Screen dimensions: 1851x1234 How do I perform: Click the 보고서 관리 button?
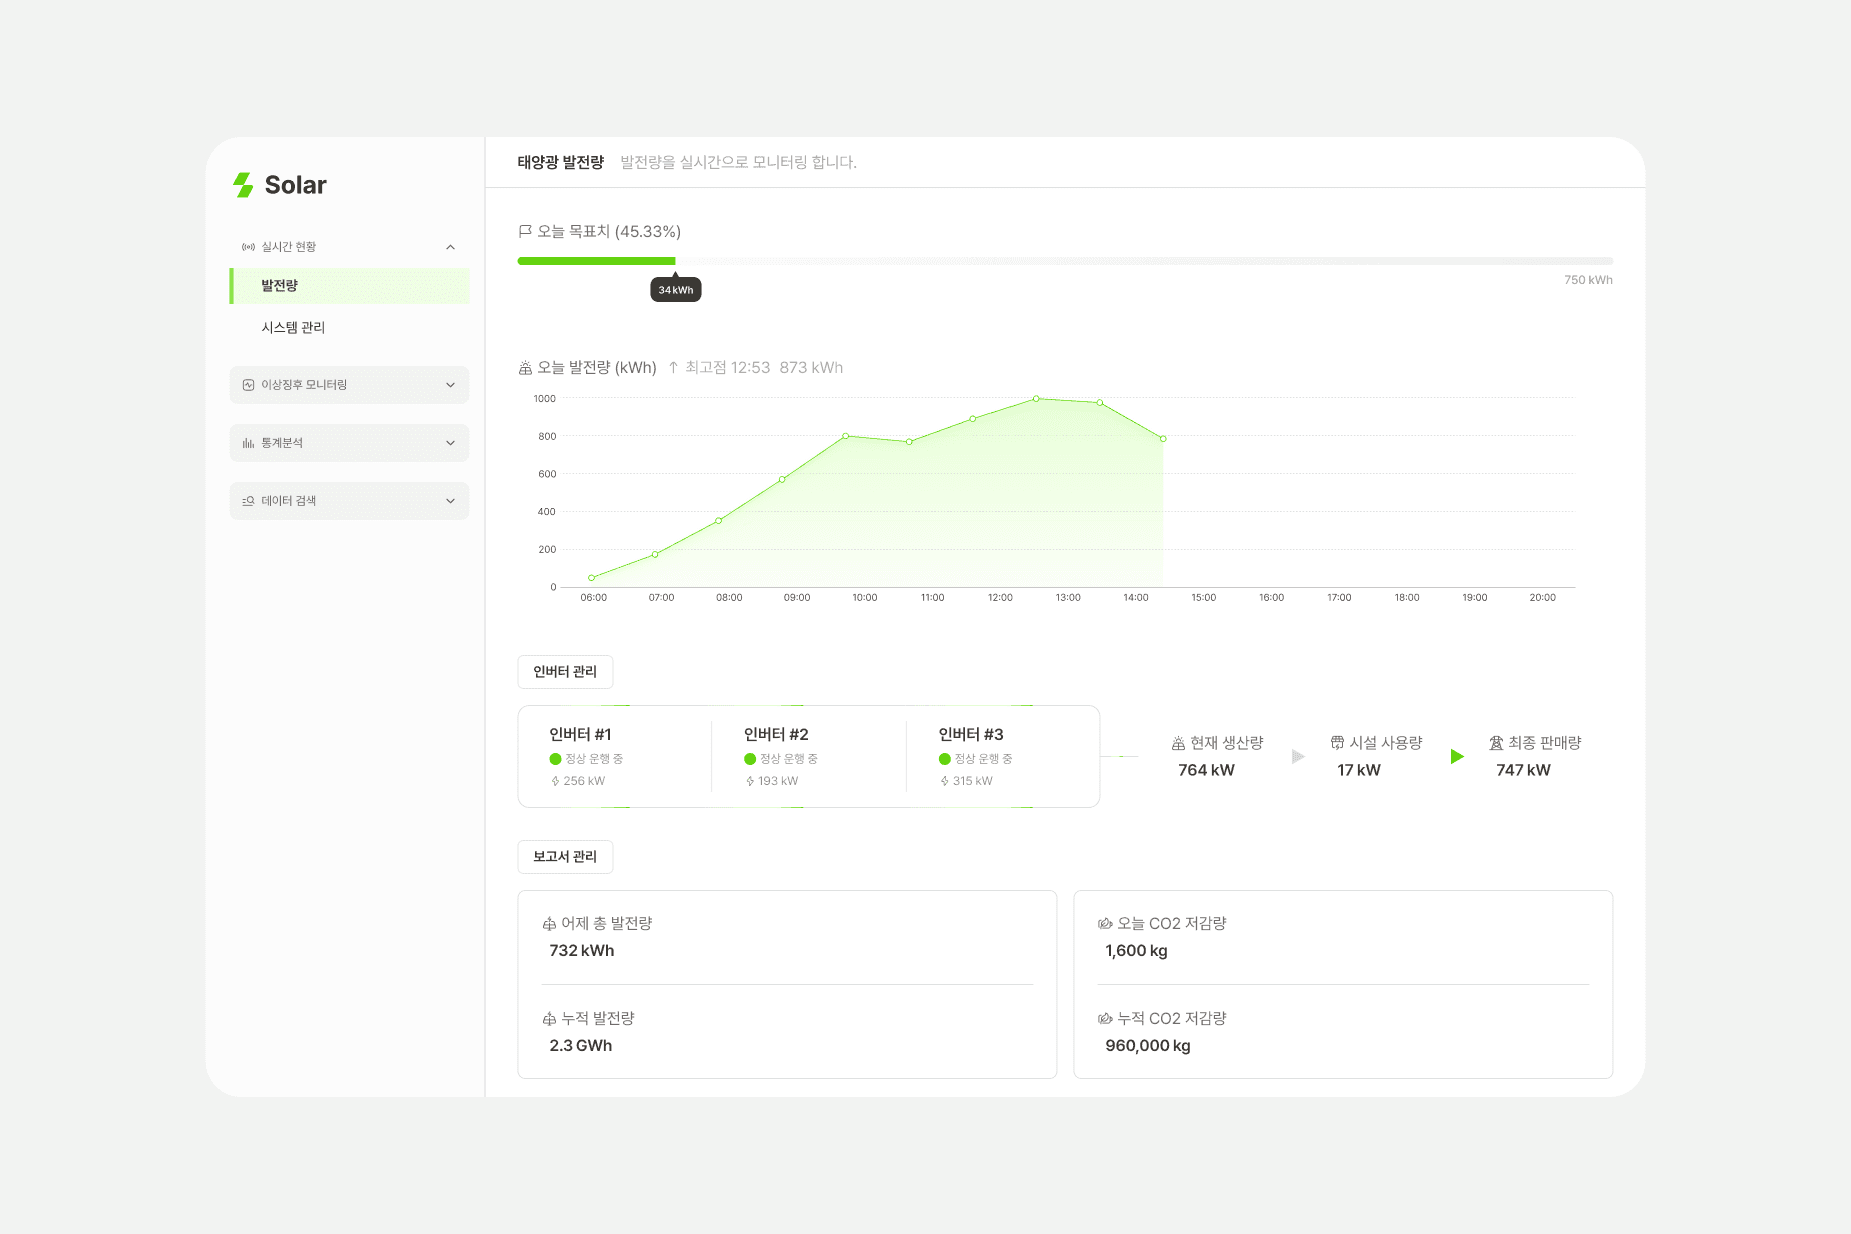[565, 857]
